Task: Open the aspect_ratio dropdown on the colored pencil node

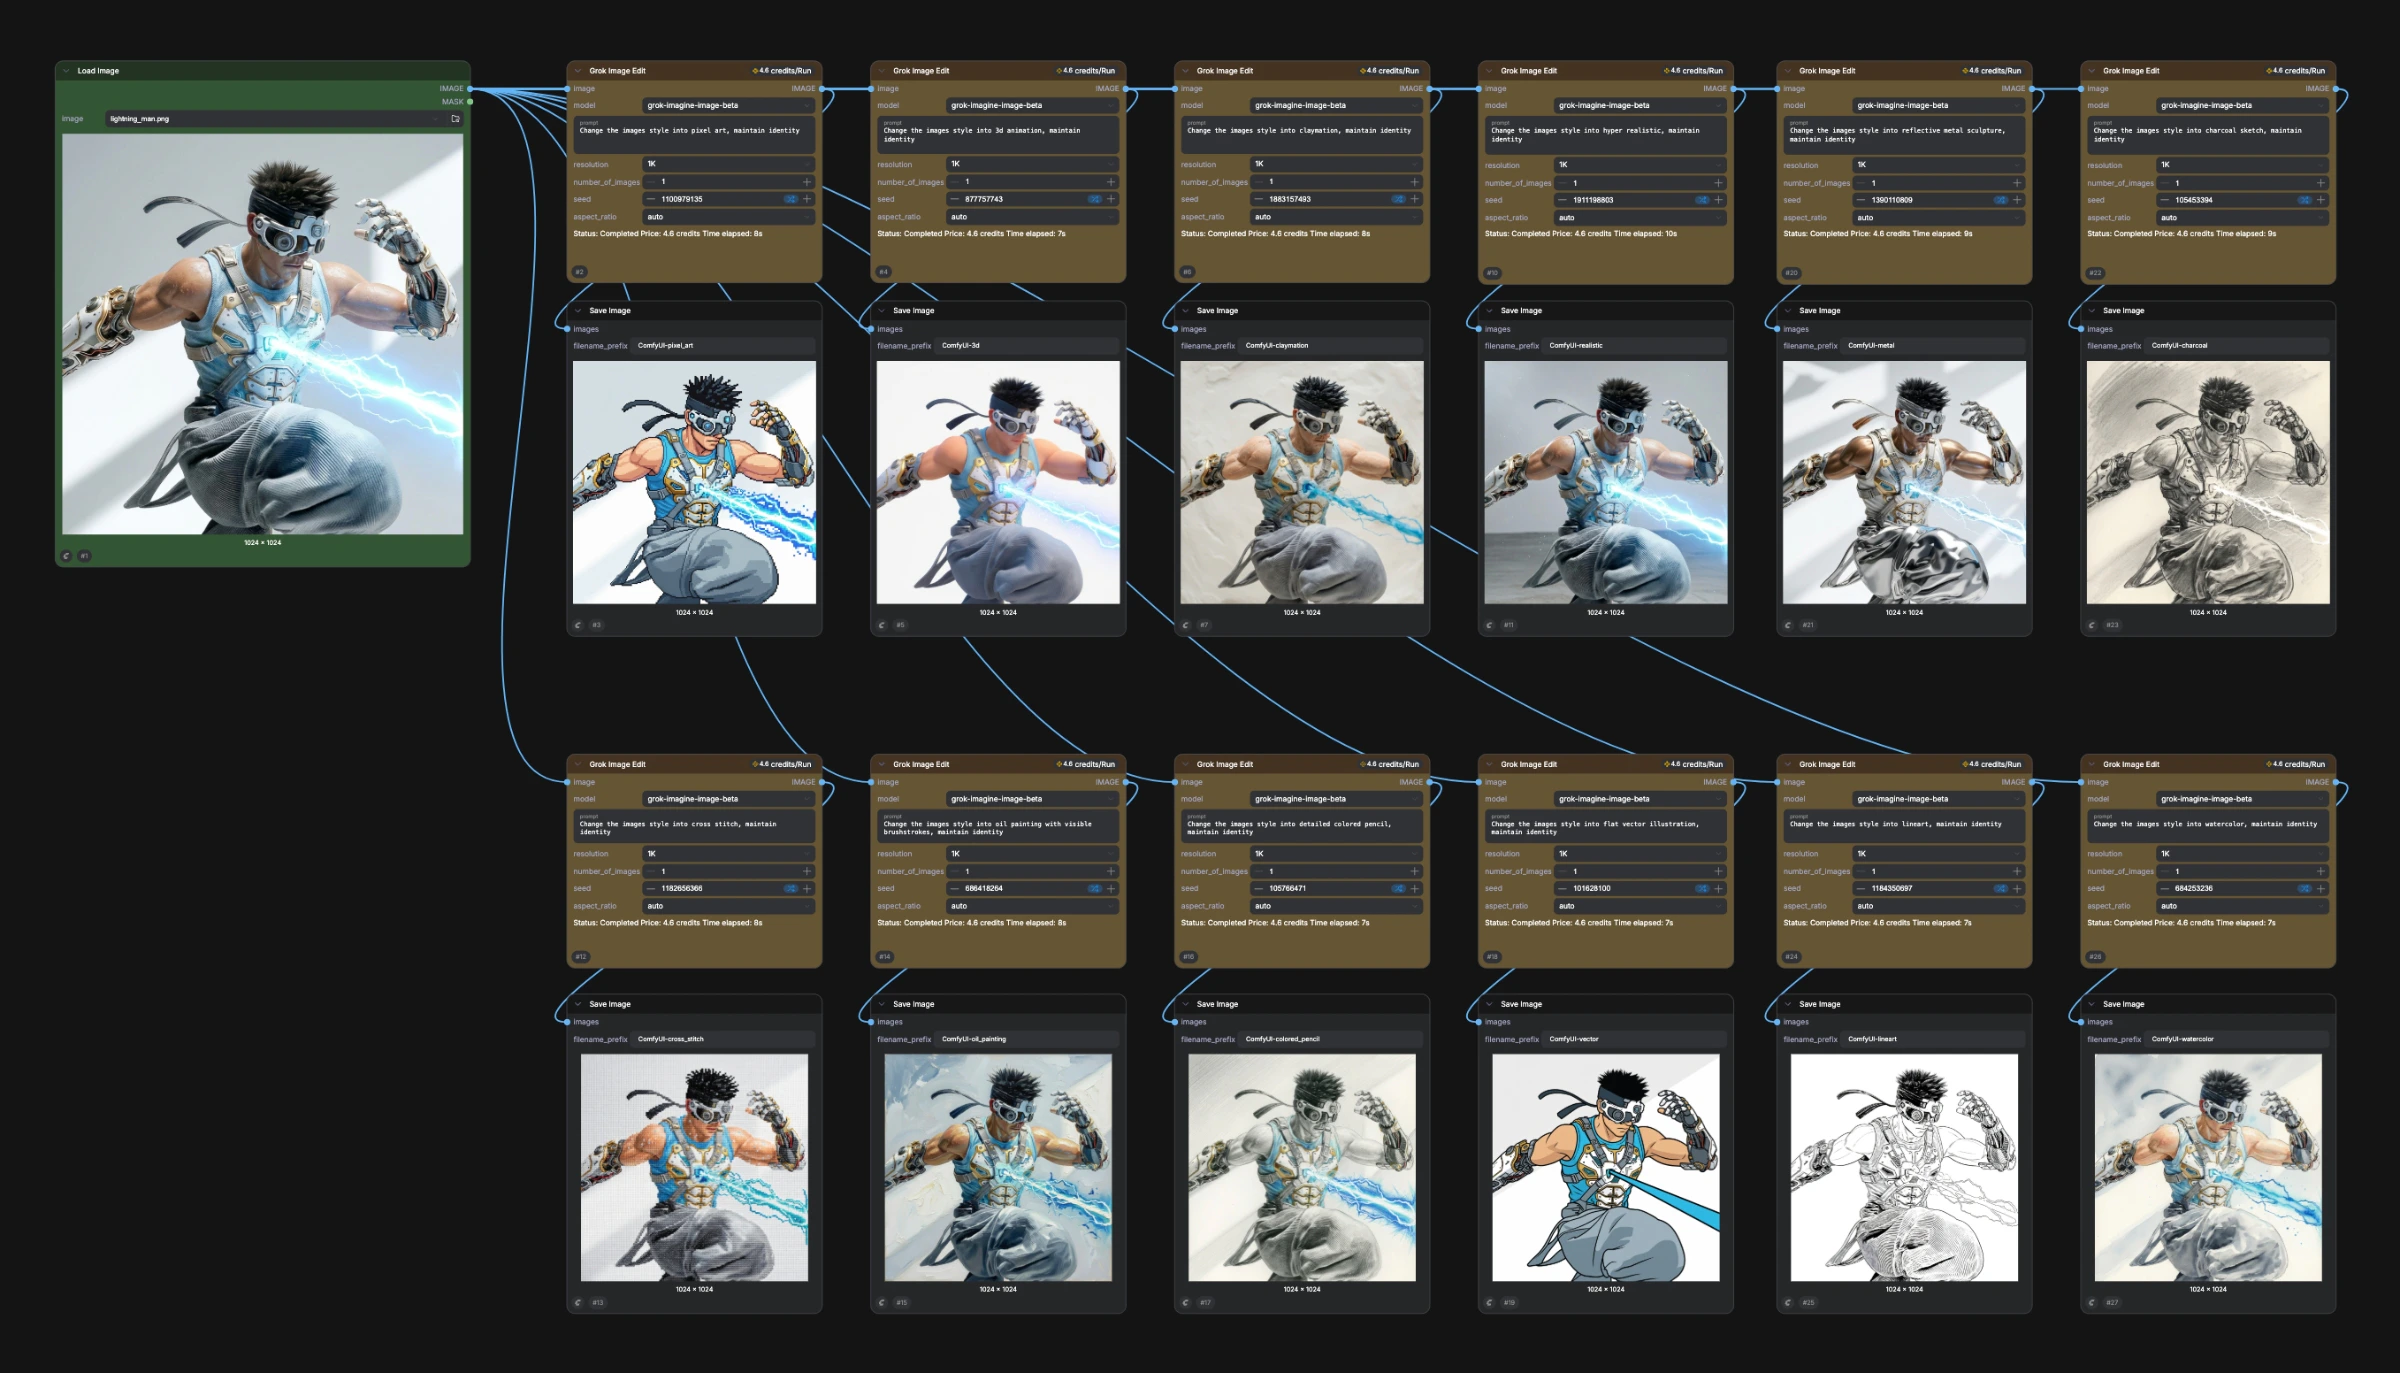Action: 1335,906
